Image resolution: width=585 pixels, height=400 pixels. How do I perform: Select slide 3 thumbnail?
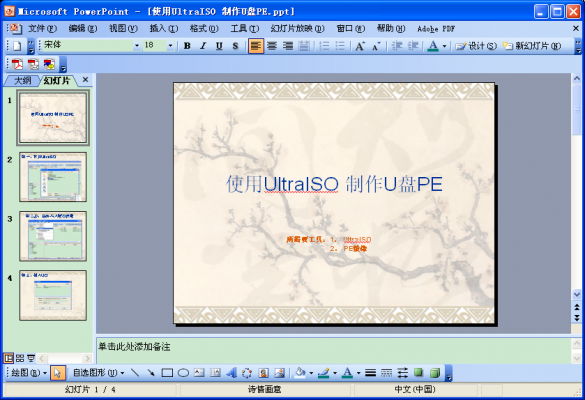click(x=53, y=236)
